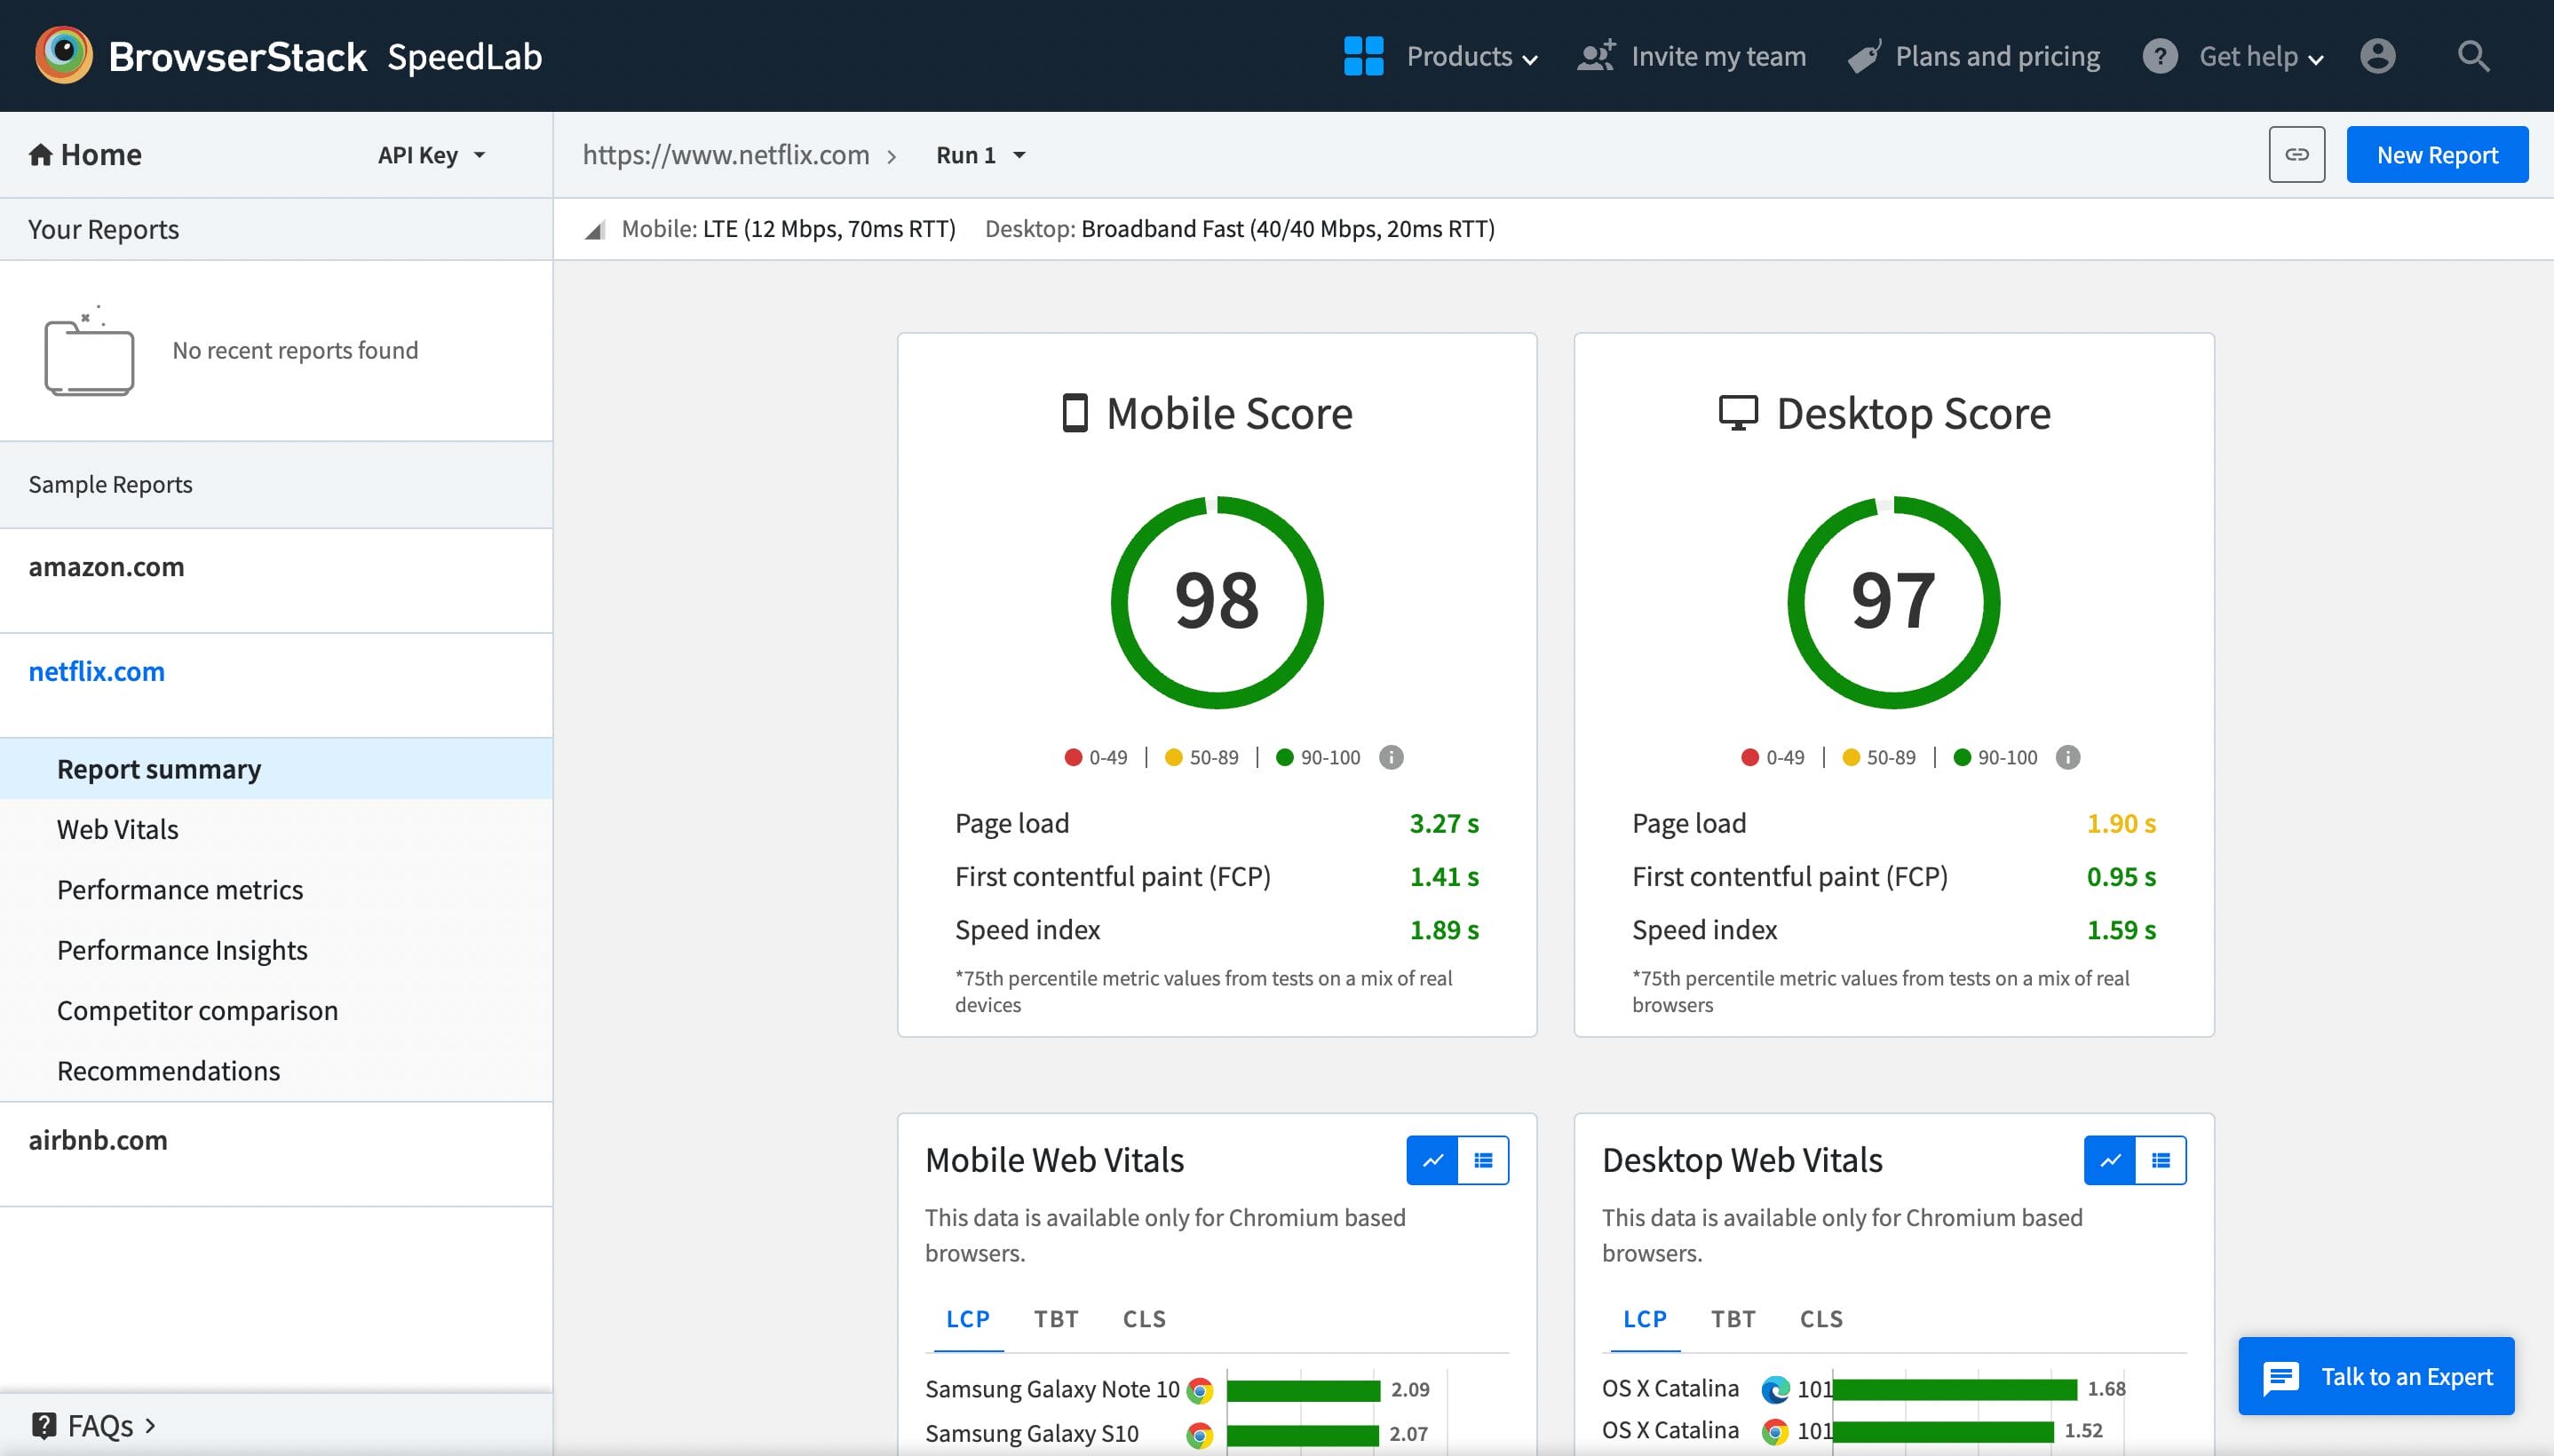Click the Samsung Galaxy Note 10 LCP bar
Image resolution: width=2554 pixels, height=1456 pixels.
(1302, 1390)
